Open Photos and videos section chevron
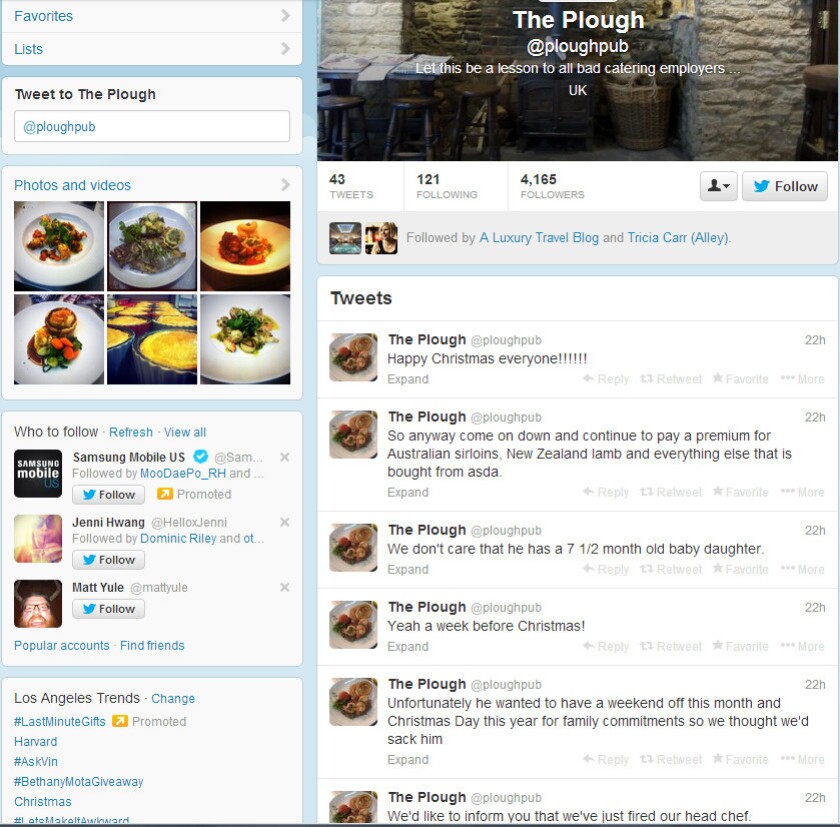This screenshot has width=840, height=827. tap(286, 185)
